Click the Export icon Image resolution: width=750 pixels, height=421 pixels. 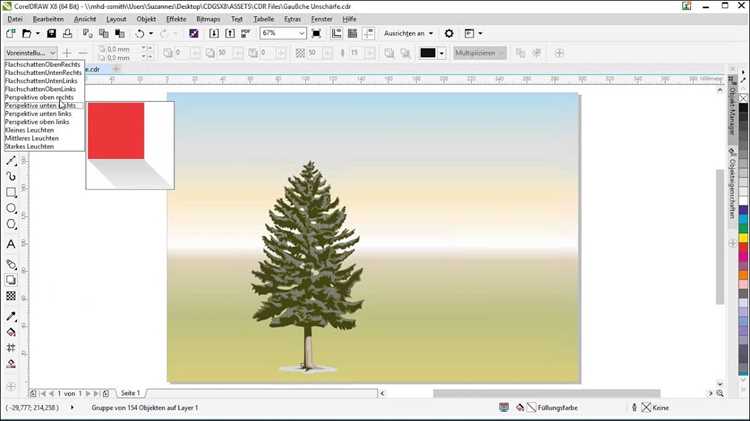pyautogui.click(x=230, y=33)
